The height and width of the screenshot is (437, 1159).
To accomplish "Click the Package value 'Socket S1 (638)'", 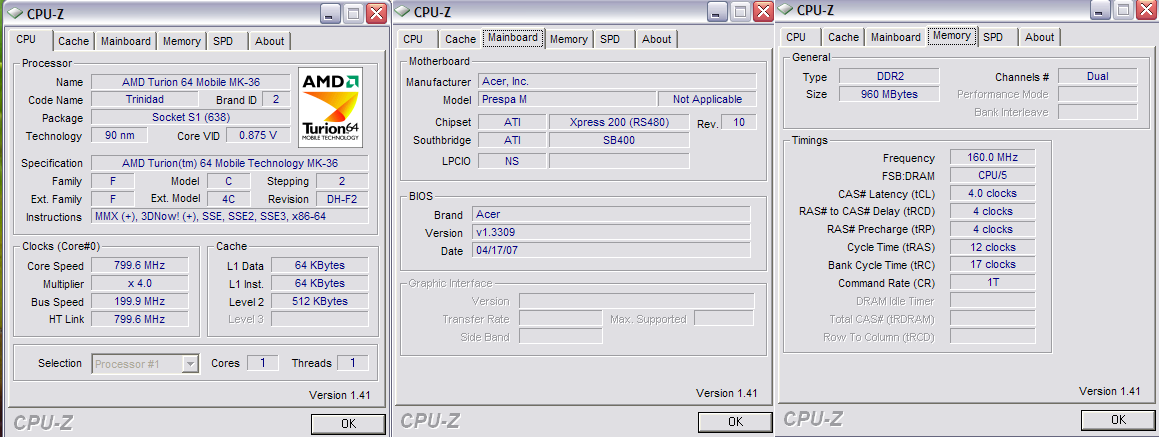I will (x=191, y=117).
